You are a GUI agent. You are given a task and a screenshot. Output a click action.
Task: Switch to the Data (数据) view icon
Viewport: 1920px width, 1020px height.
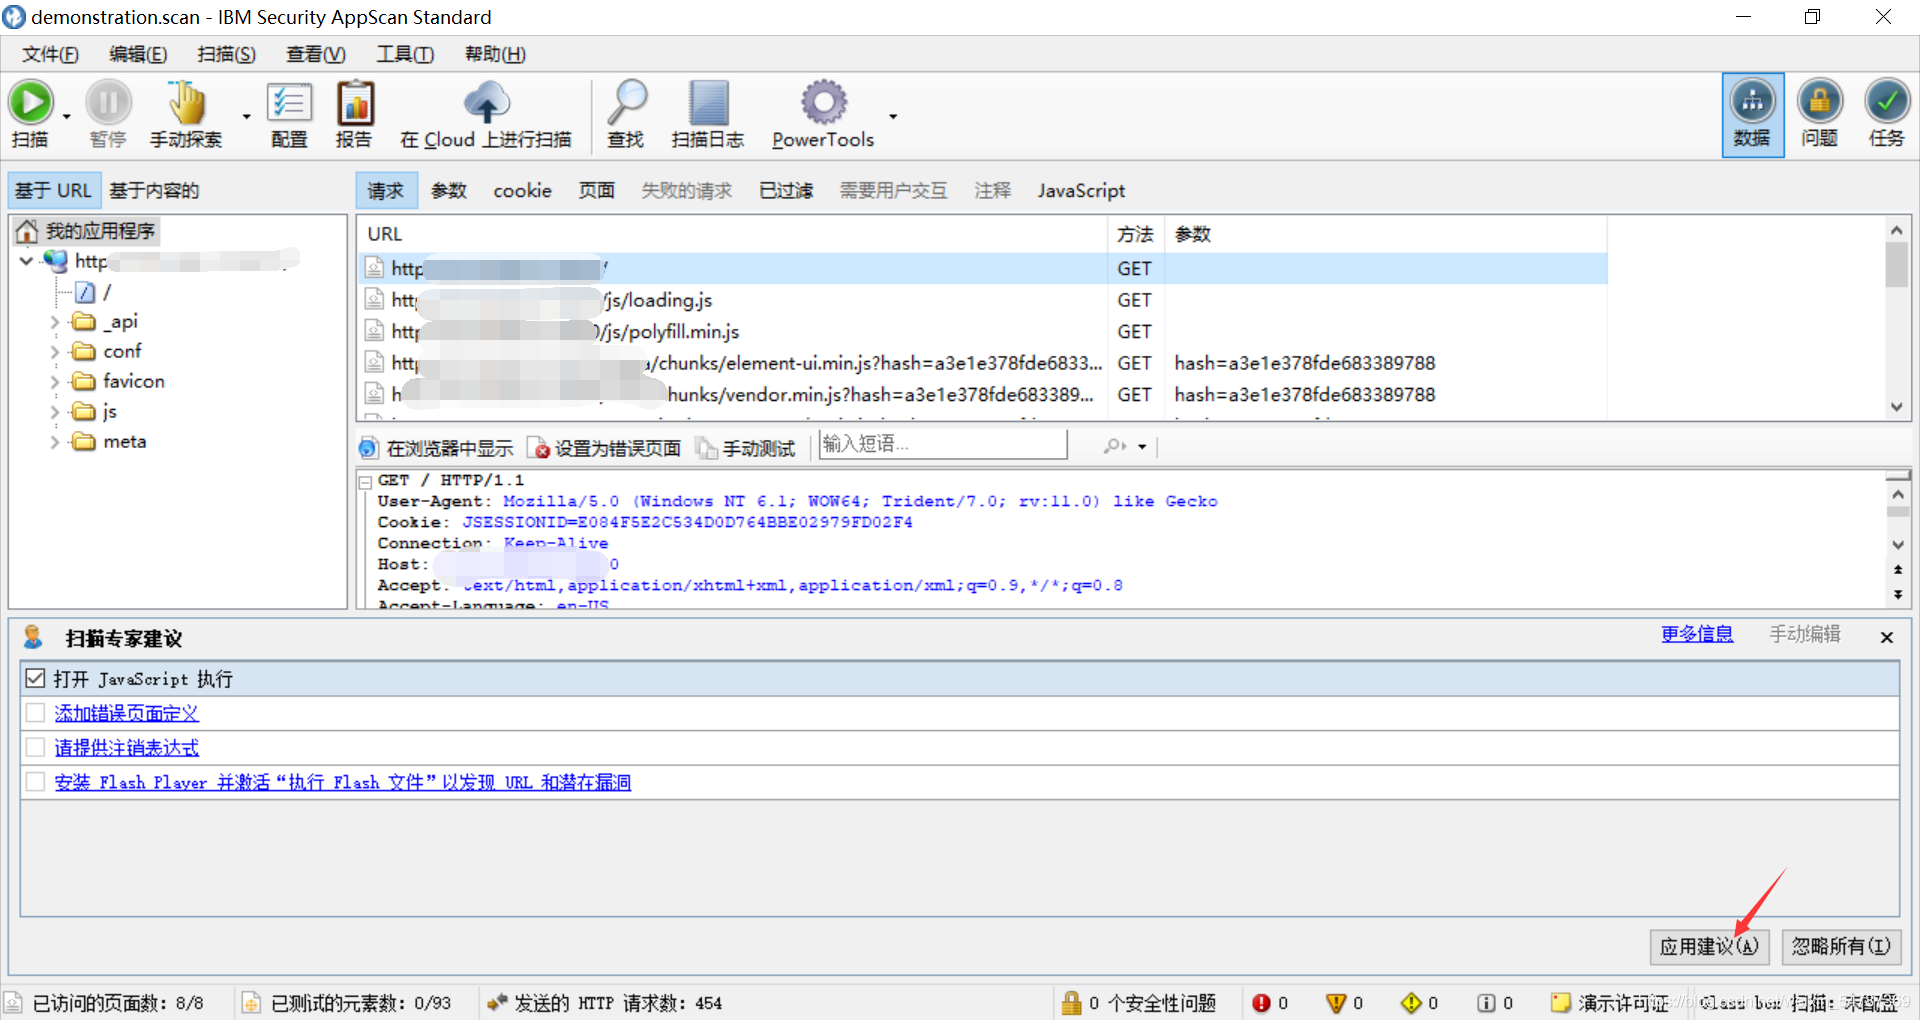click(x=1752, y=114)
